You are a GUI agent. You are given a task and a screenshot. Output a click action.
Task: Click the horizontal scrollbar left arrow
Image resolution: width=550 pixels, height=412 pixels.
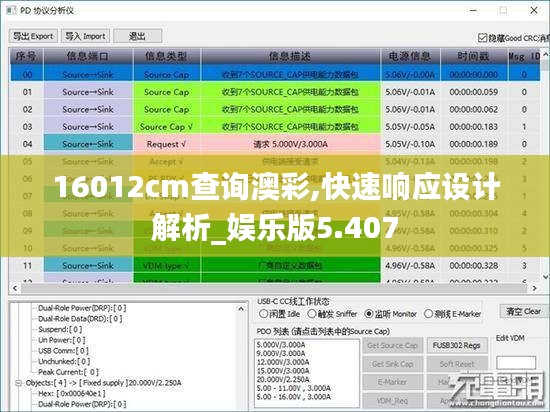15,288
